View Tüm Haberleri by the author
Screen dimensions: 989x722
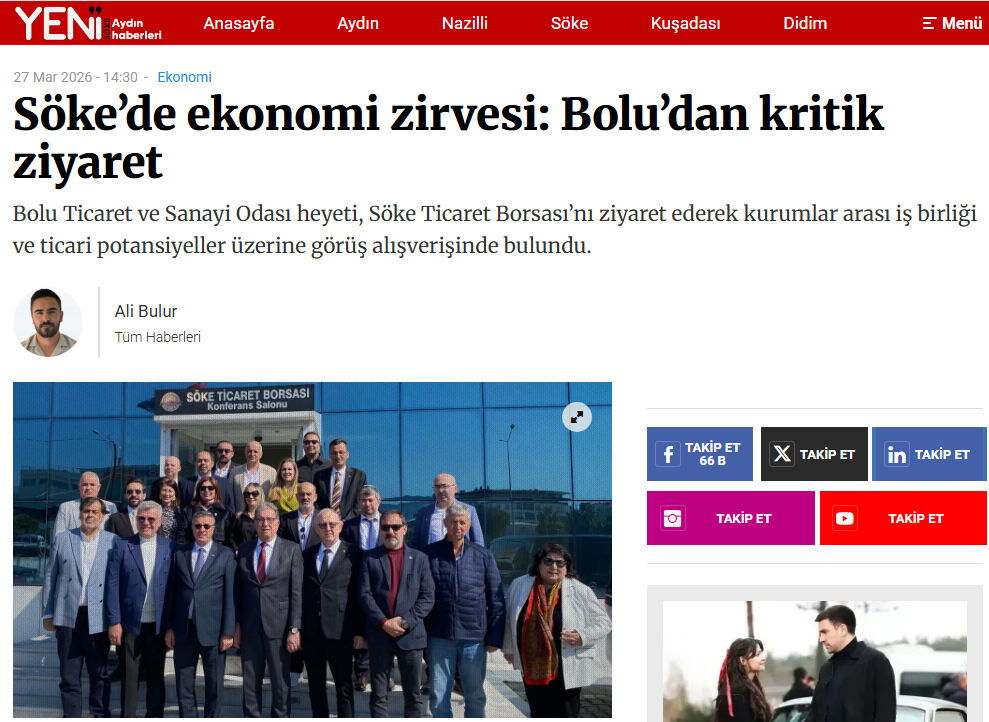(158, 337)
